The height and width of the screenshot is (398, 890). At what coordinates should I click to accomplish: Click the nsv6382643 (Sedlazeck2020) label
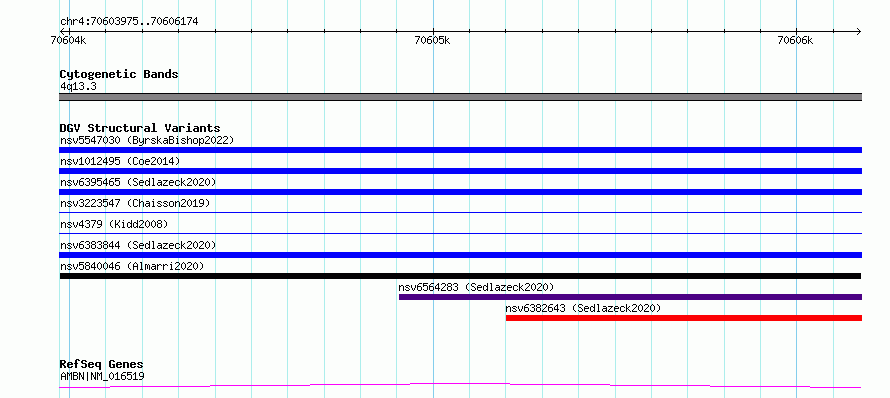click(x=583, y=308)
